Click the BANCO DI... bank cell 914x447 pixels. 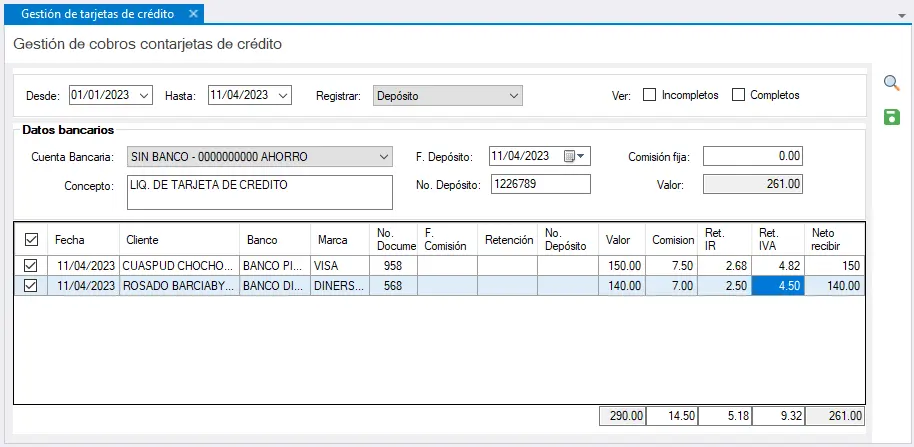pos(275,286)
